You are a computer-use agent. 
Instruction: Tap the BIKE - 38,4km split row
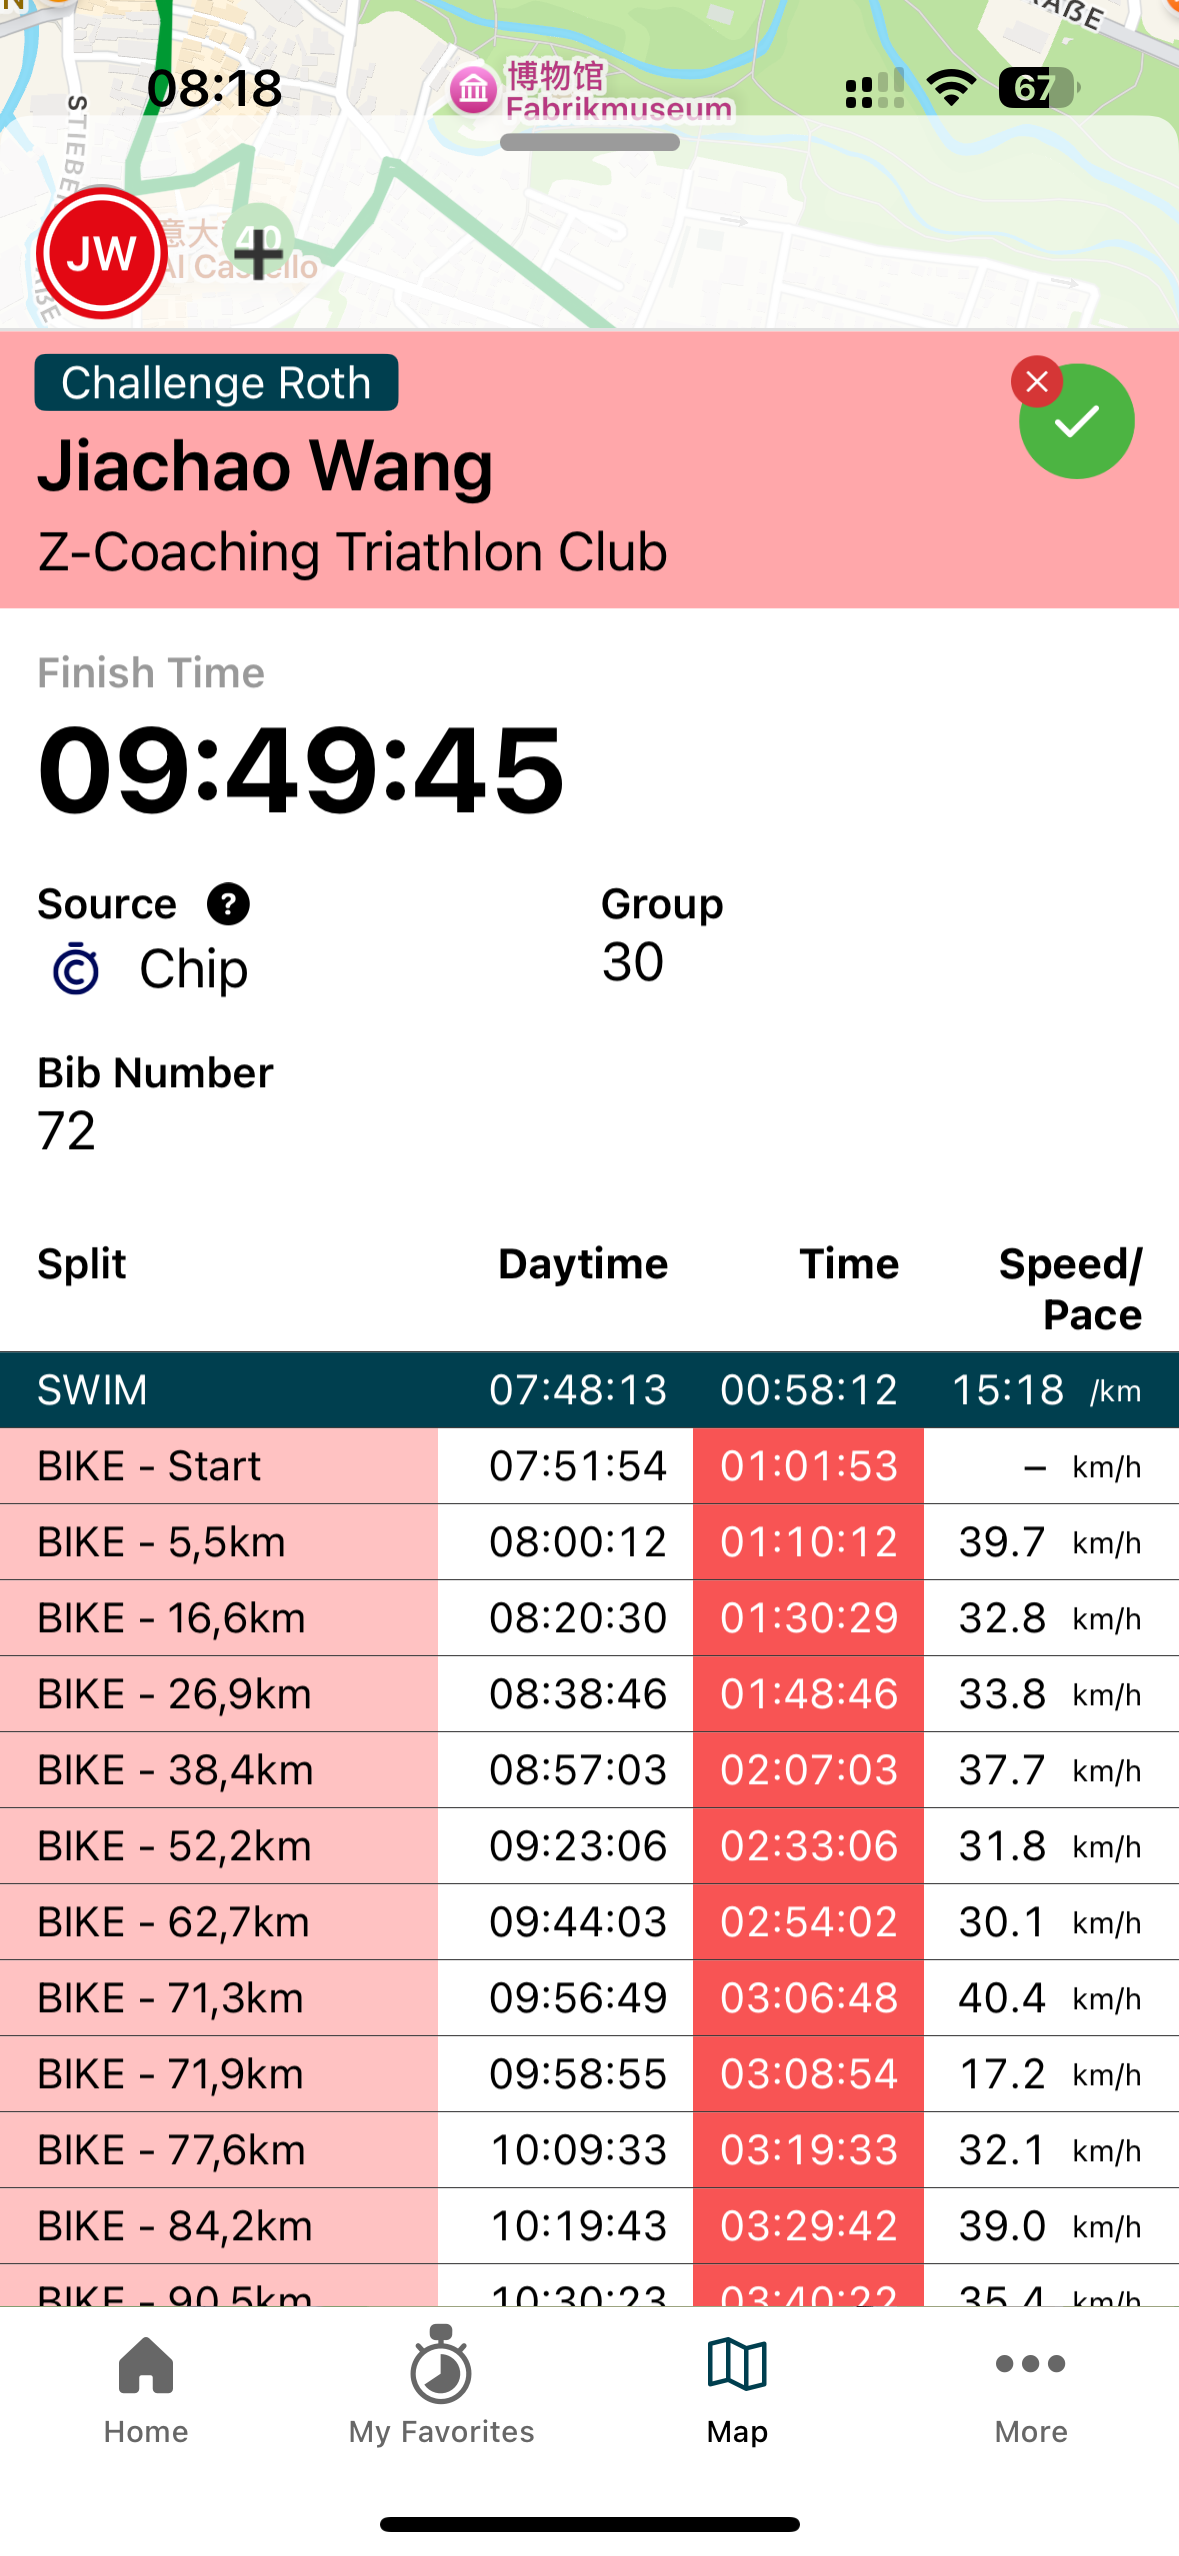(589, 1770)
